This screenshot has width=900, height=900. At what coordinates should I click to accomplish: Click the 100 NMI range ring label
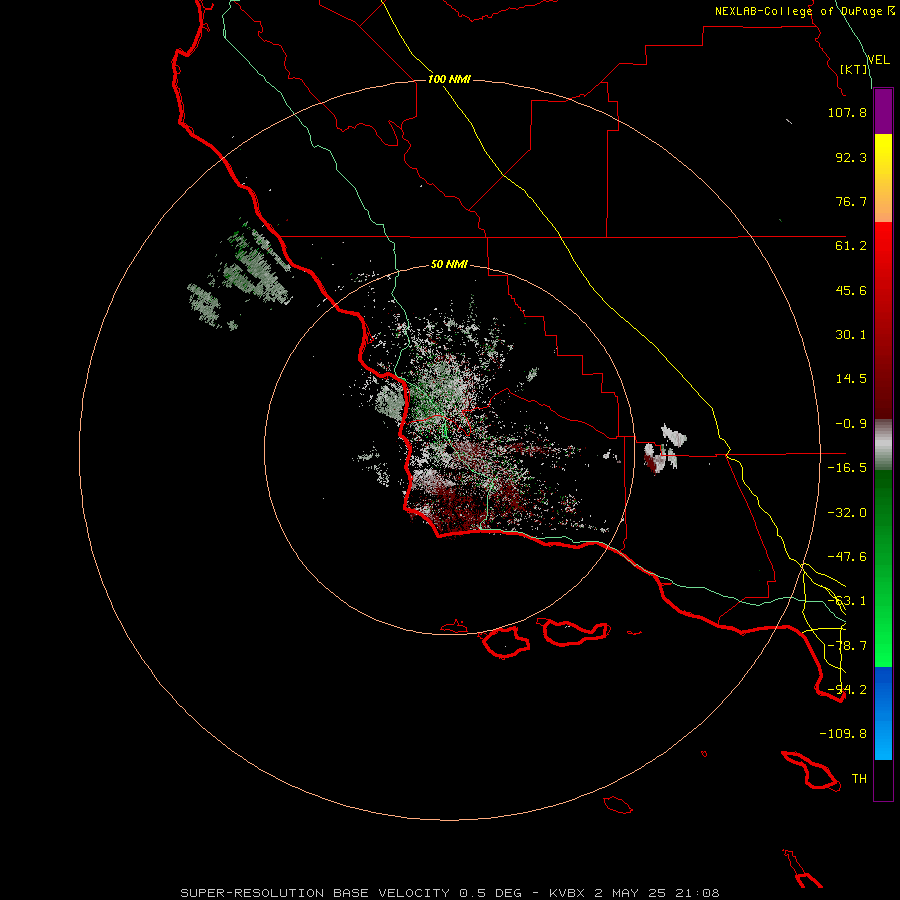pos(449,79)
